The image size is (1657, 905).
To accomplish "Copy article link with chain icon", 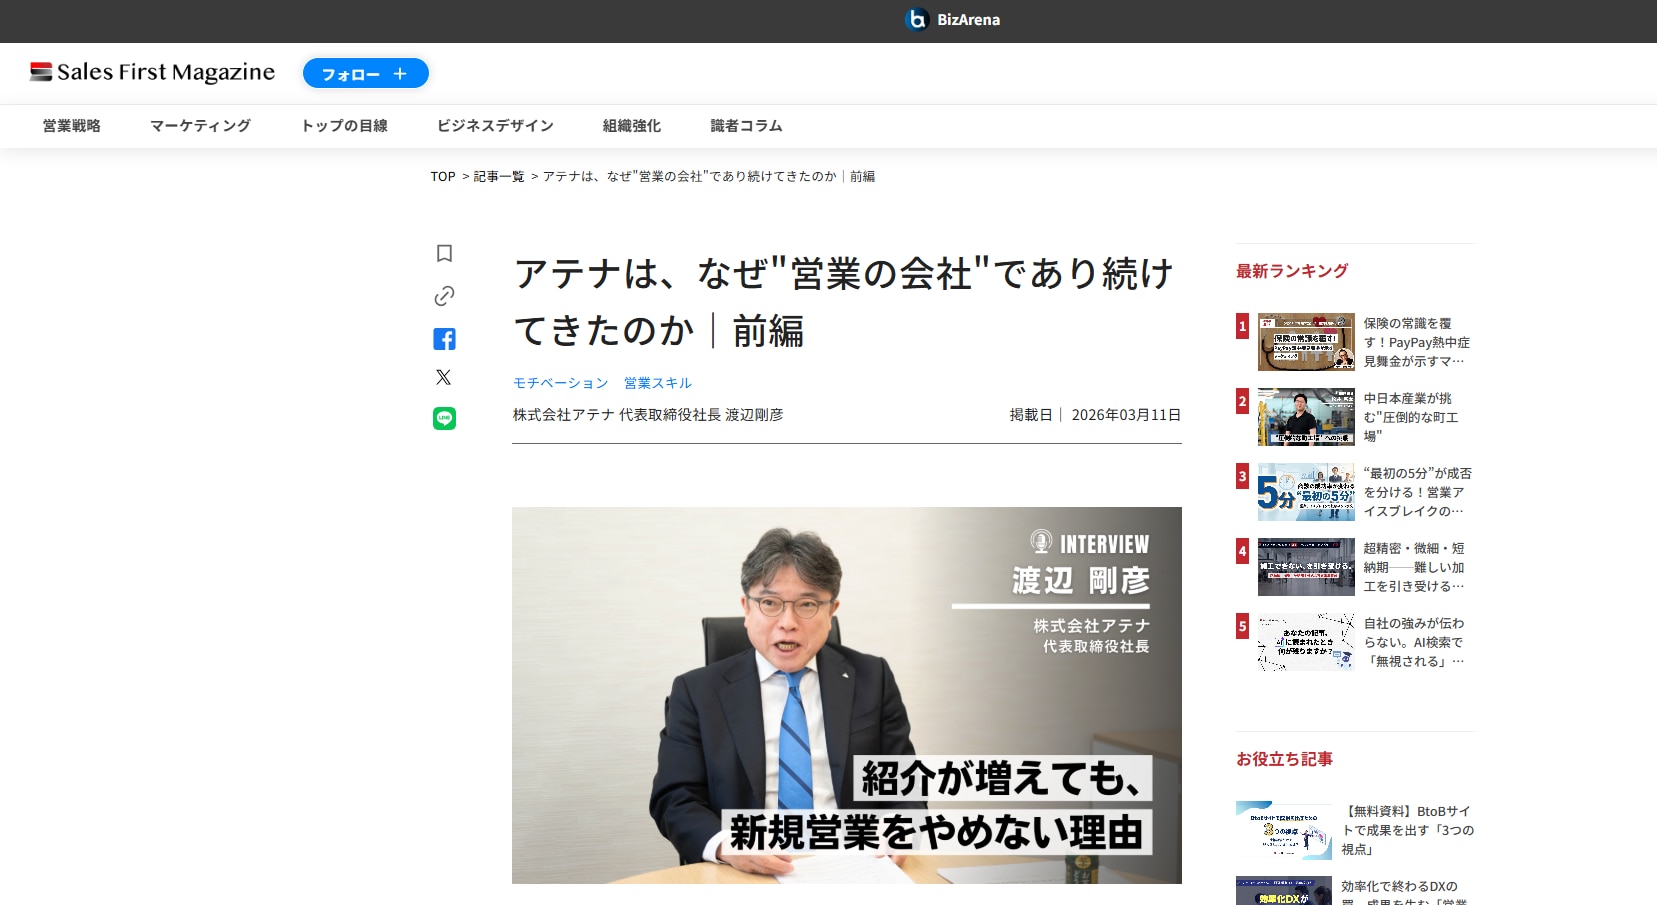I will point(444,296).
